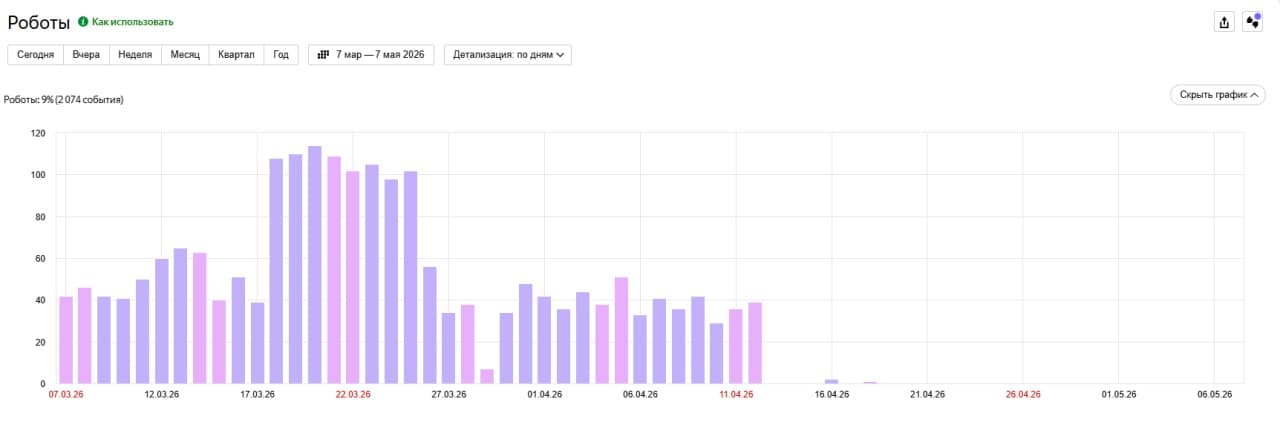This screenshot has height=439, width=1280.
Task: Click the x-axis date label 27.03.26
Action: 449,395
